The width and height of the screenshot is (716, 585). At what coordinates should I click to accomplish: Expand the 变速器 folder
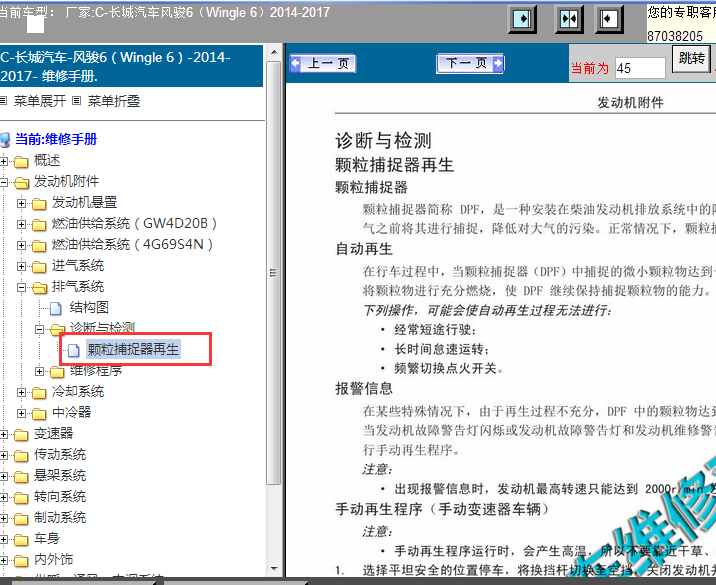tap(4, 434)
